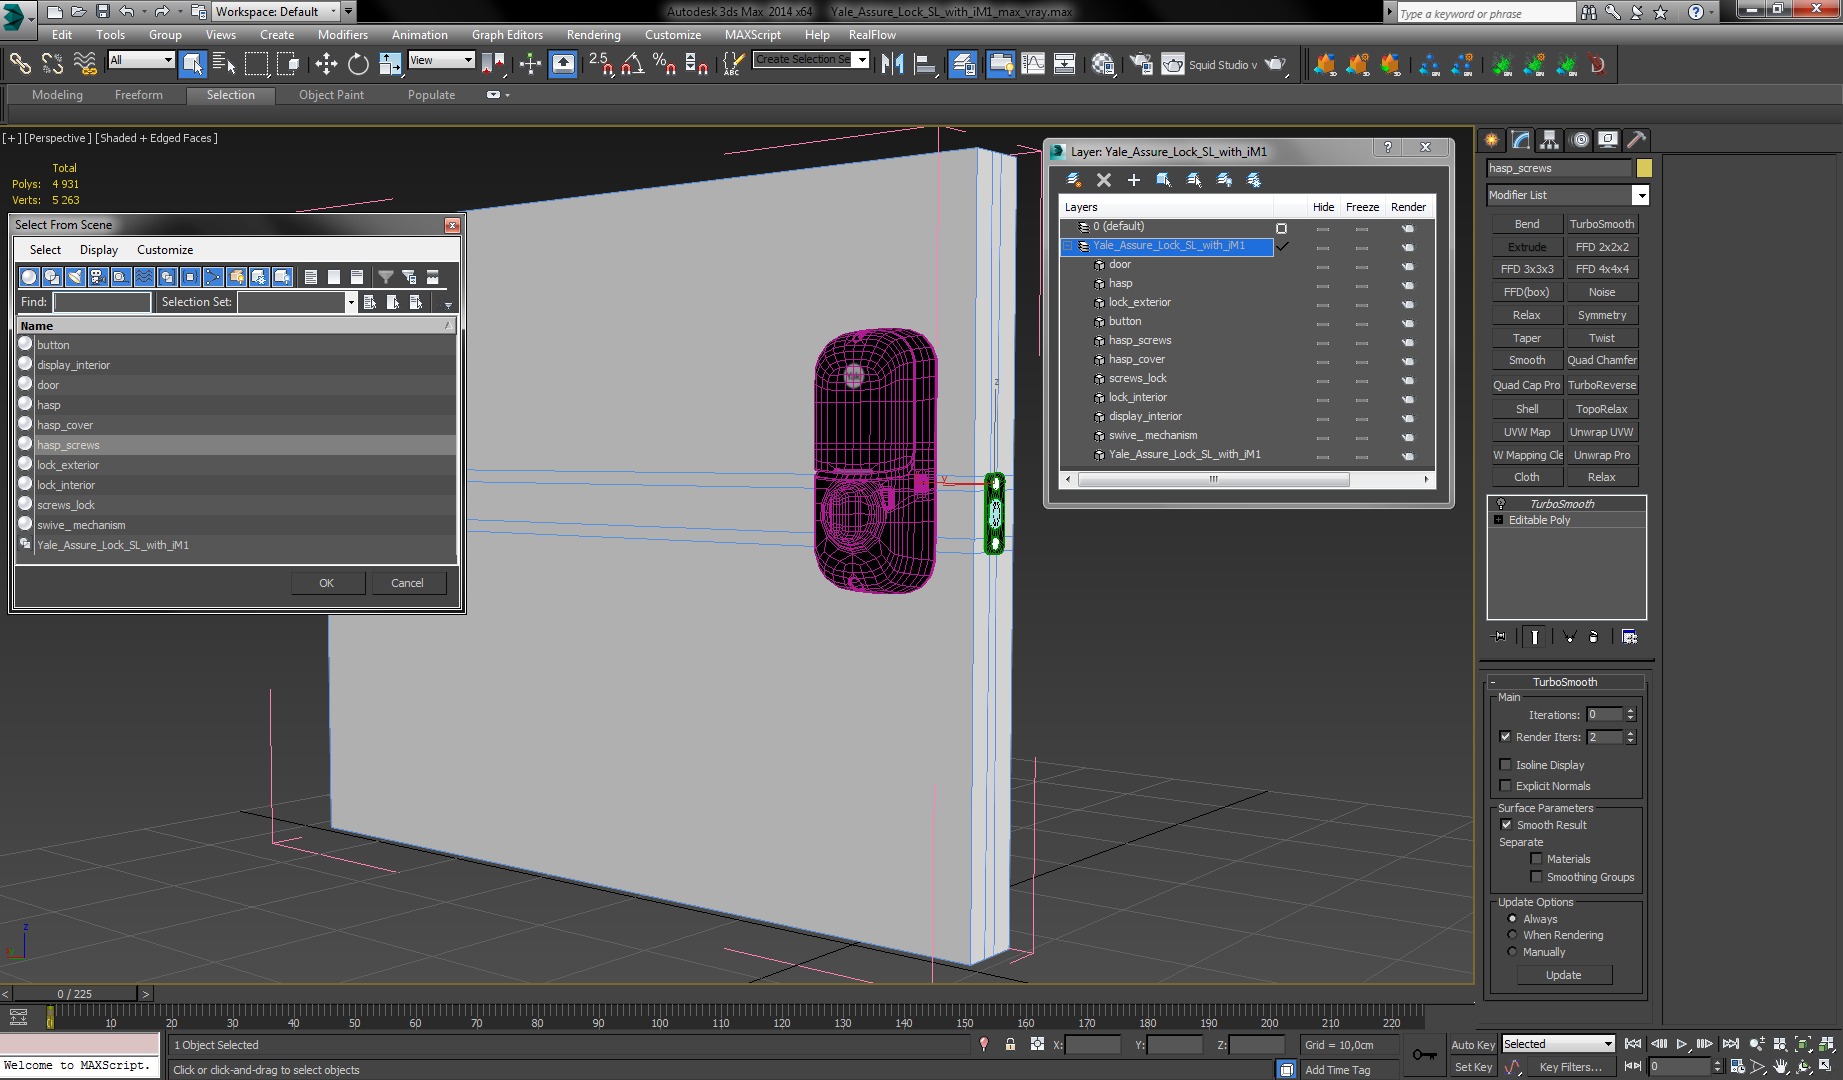Enable Explicit Normals checkbox
Viewport: 1843px width, 1080px height.
tap(1506, 786)
